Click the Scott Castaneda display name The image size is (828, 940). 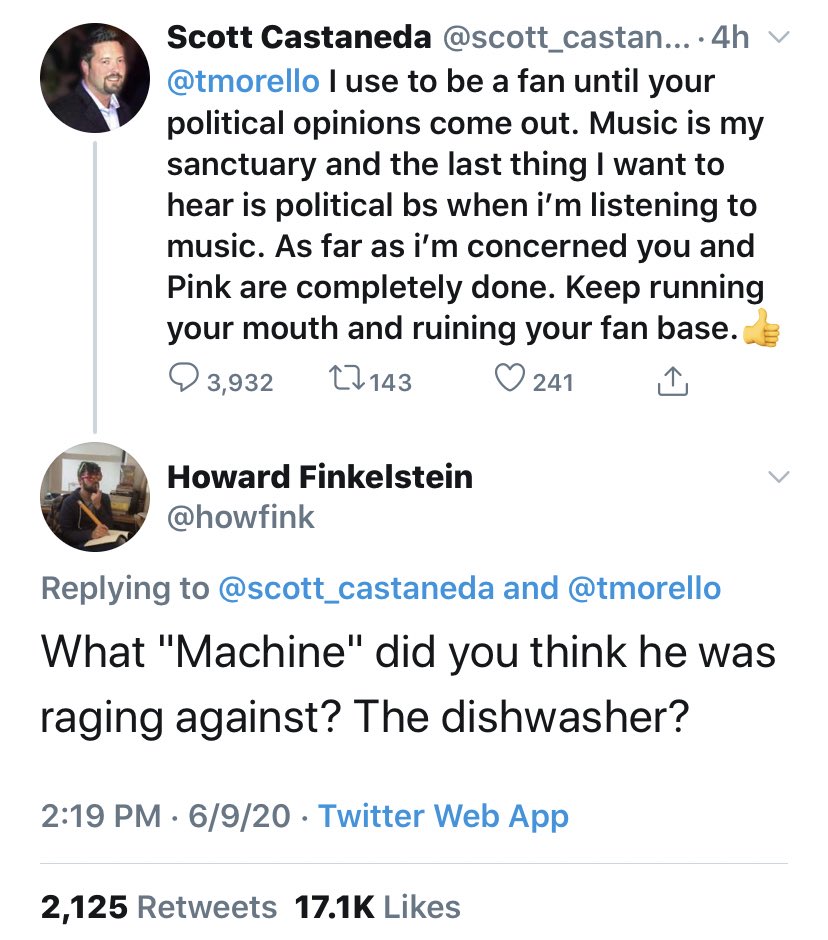295,38
